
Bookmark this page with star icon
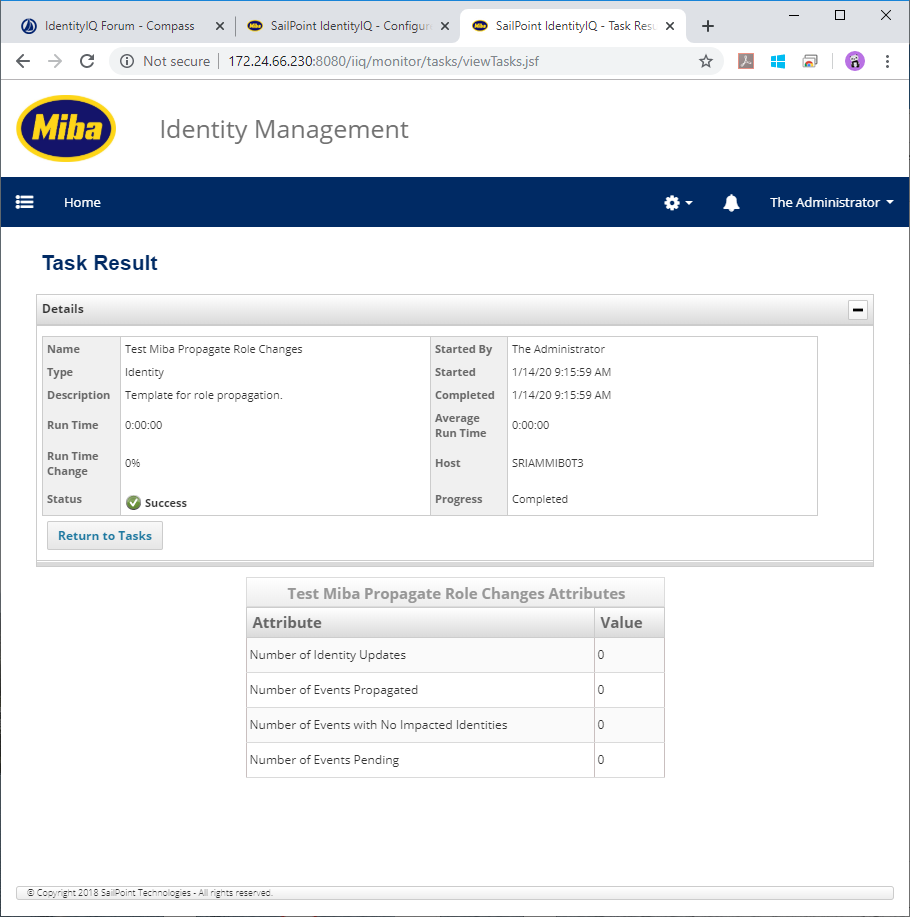point(706,61)
